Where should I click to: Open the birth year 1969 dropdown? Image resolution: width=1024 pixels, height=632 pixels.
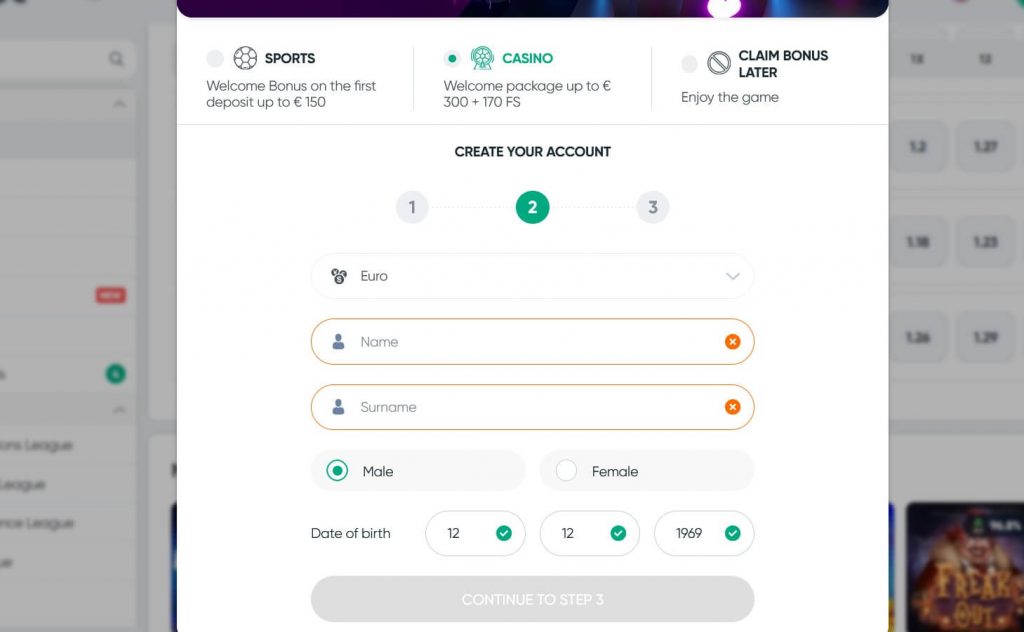703,533
